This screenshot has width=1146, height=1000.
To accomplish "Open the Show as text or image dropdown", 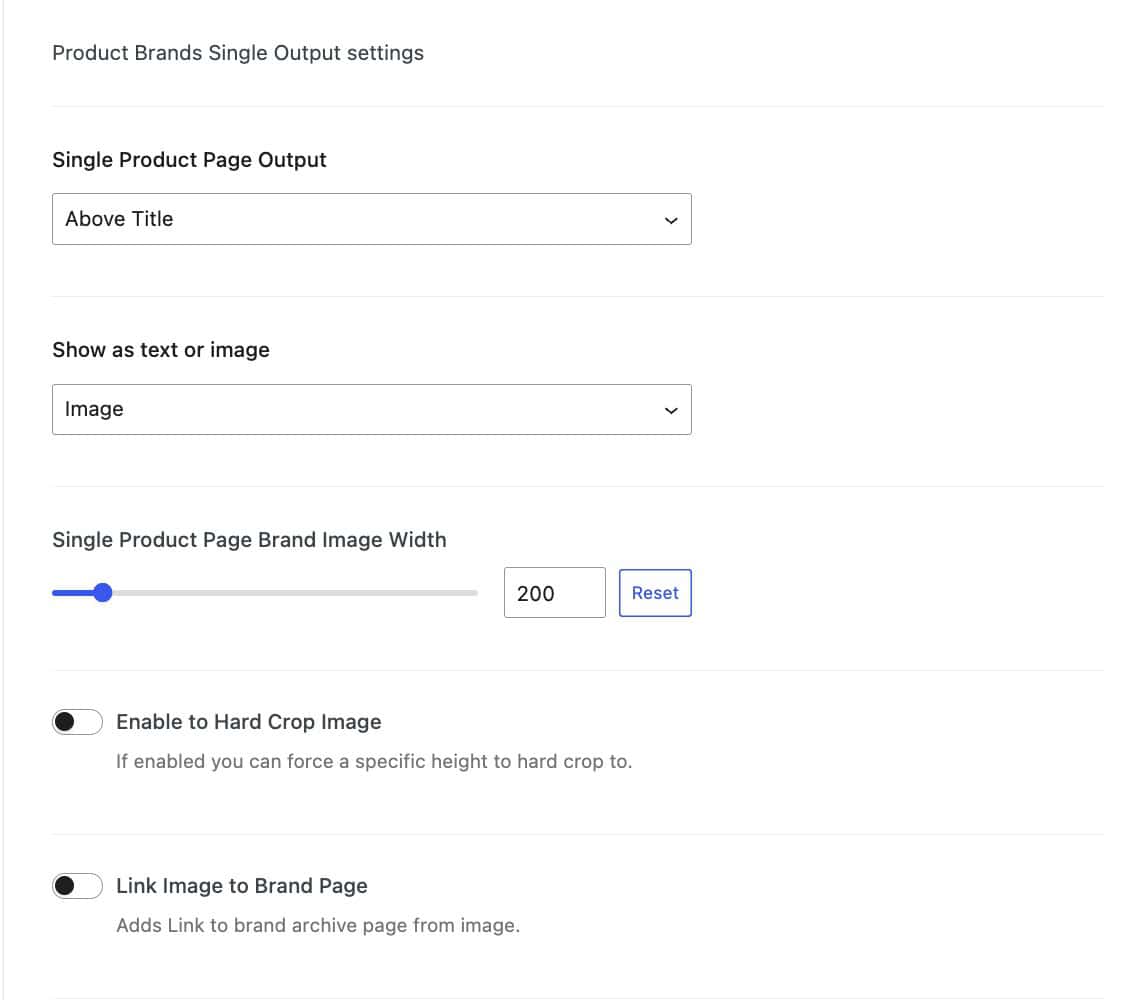I will point(371,408).
